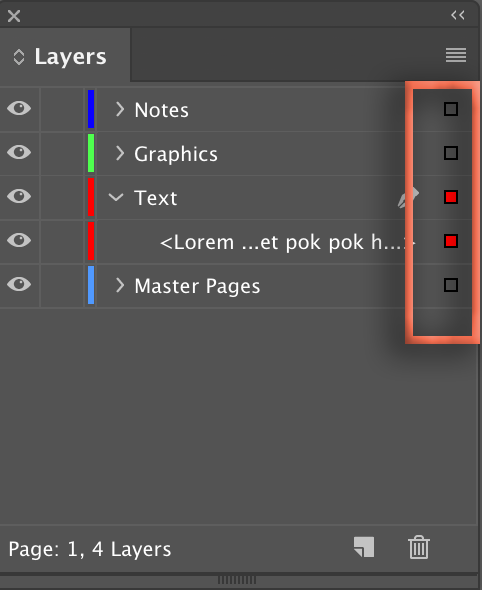482x590 pixels.
Task: Expand the Graphics layer chevron
Action: (x=120, y=153)
